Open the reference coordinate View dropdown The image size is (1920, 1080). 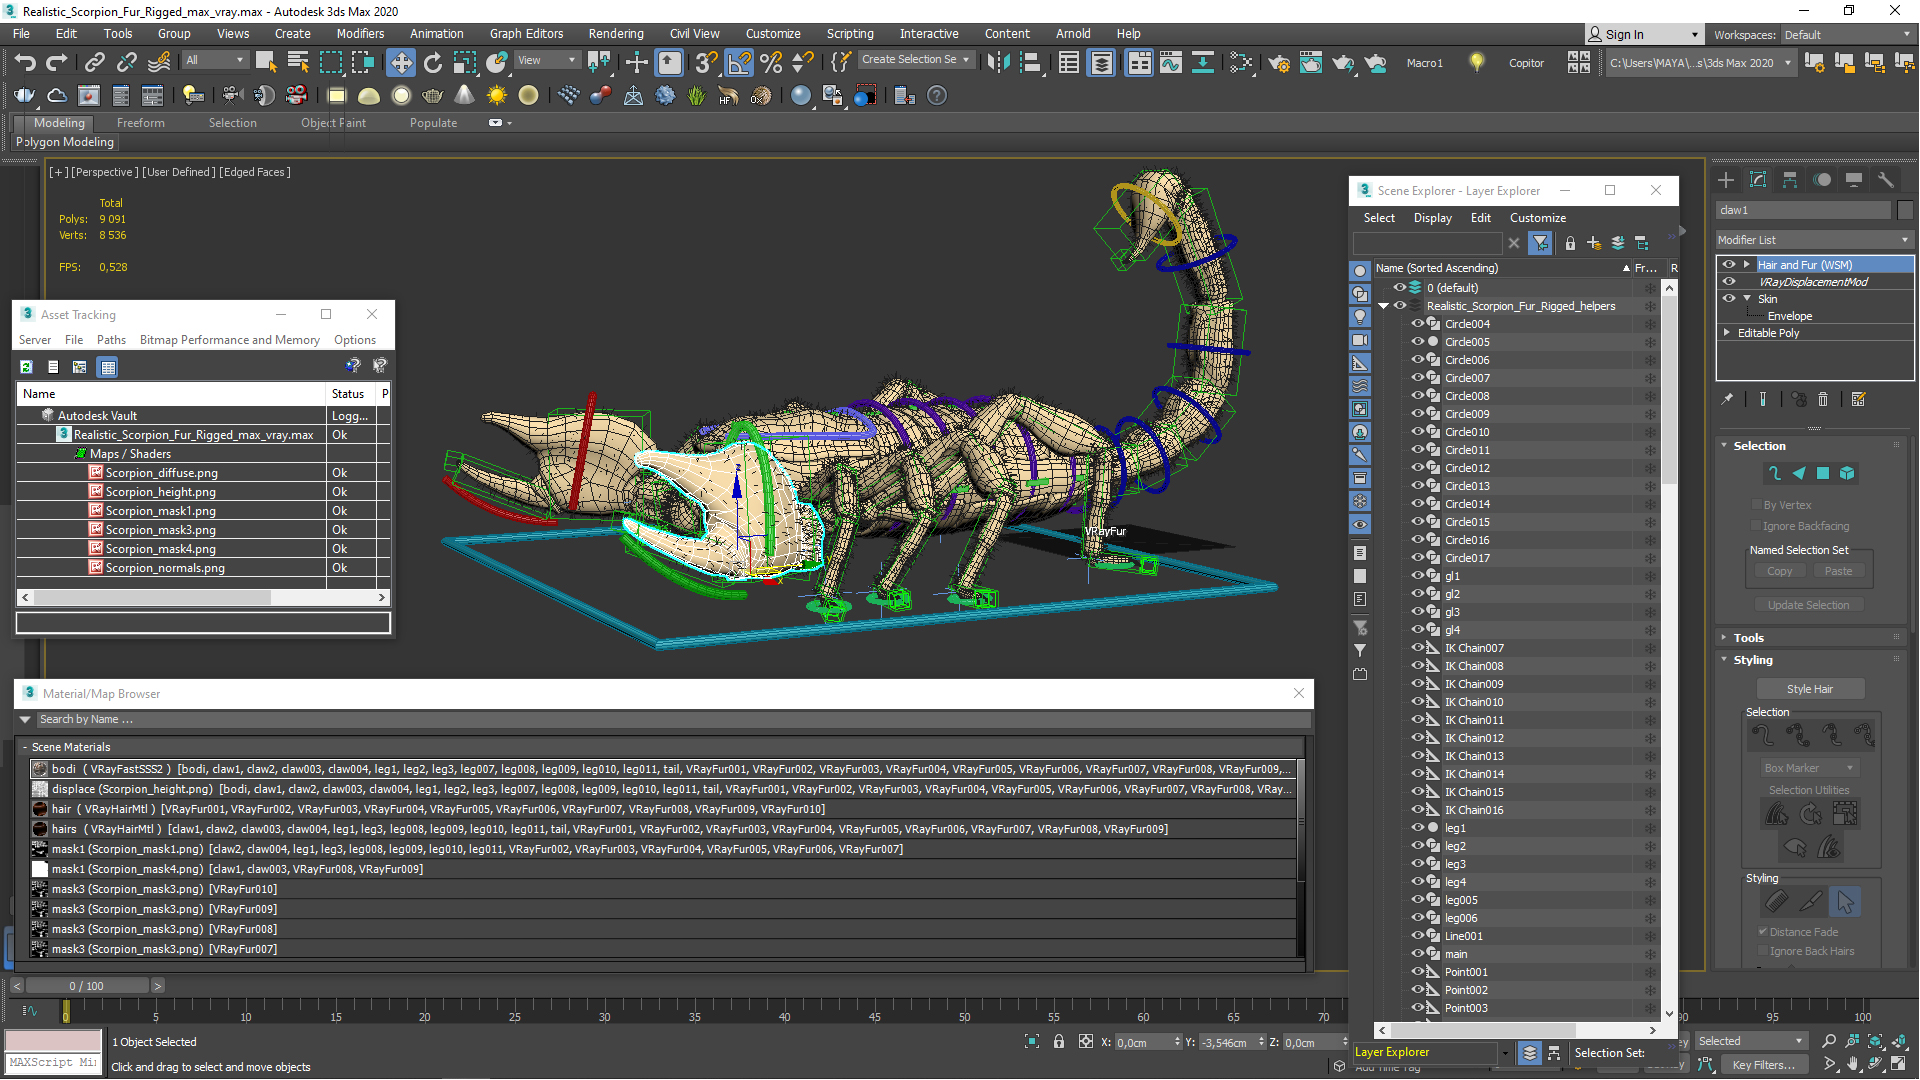546,60
